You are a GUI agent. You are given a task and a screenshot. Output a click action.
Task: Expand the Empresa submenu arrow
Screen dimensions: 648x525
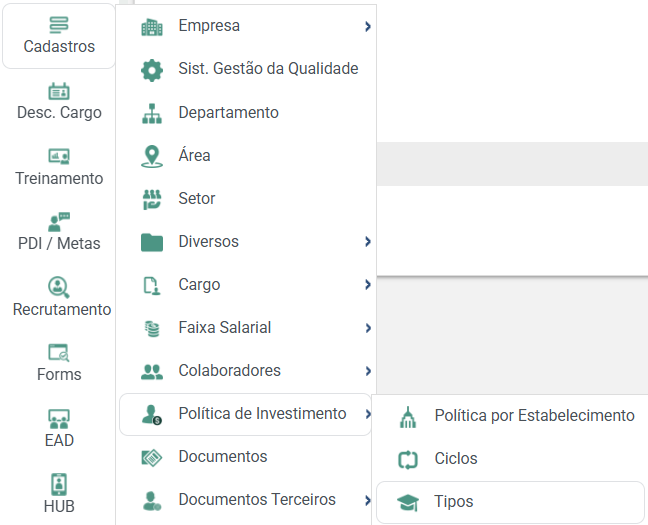tap(368, 26)
